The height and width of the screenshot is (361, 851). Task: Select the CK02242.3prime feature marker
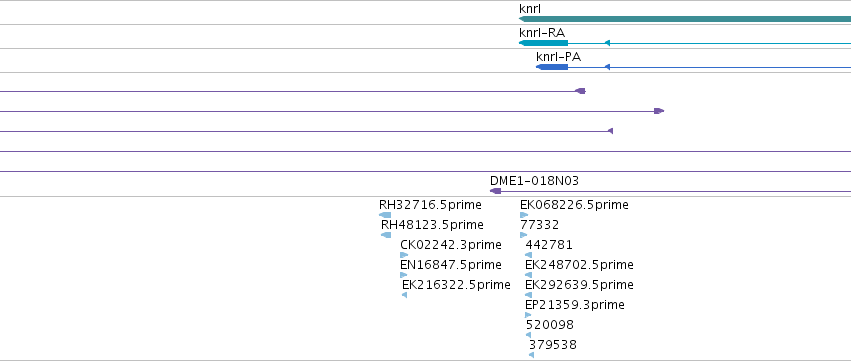point(404,255)
